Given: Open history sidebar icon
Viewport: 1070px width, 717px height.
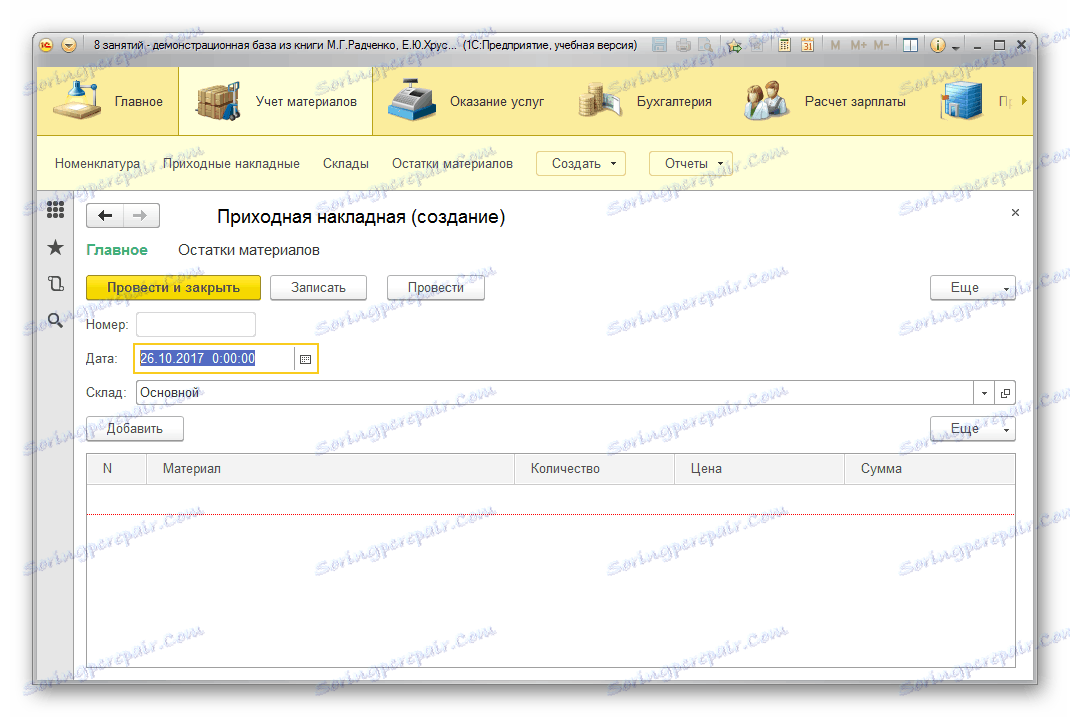Looking at the screenshot, I should (55, 284).
